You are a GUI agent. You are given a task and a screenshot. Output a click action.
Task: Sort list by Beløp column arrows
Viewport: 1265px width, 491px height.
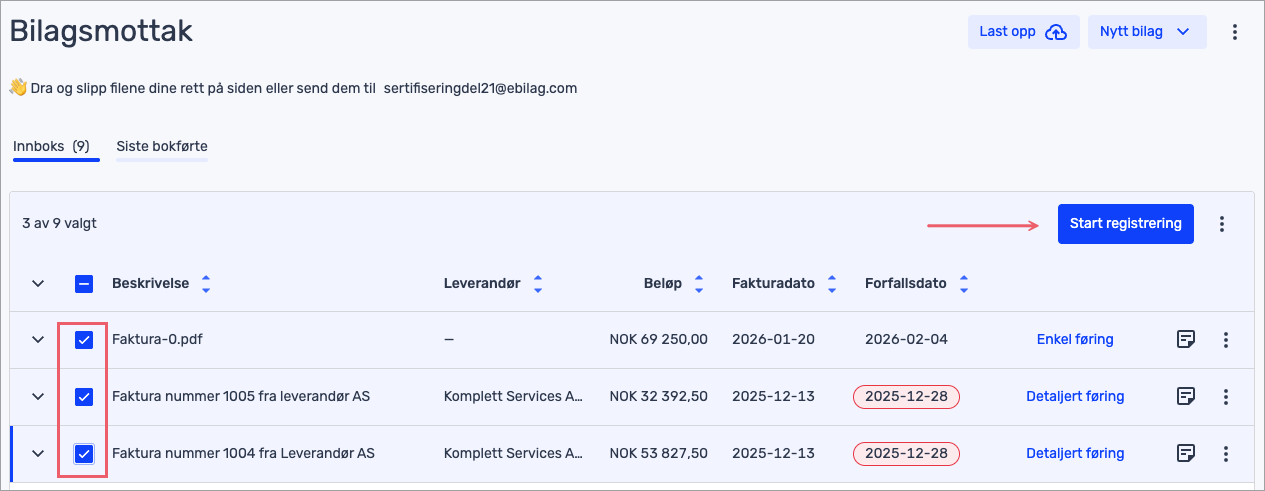(x=699, y=284)
